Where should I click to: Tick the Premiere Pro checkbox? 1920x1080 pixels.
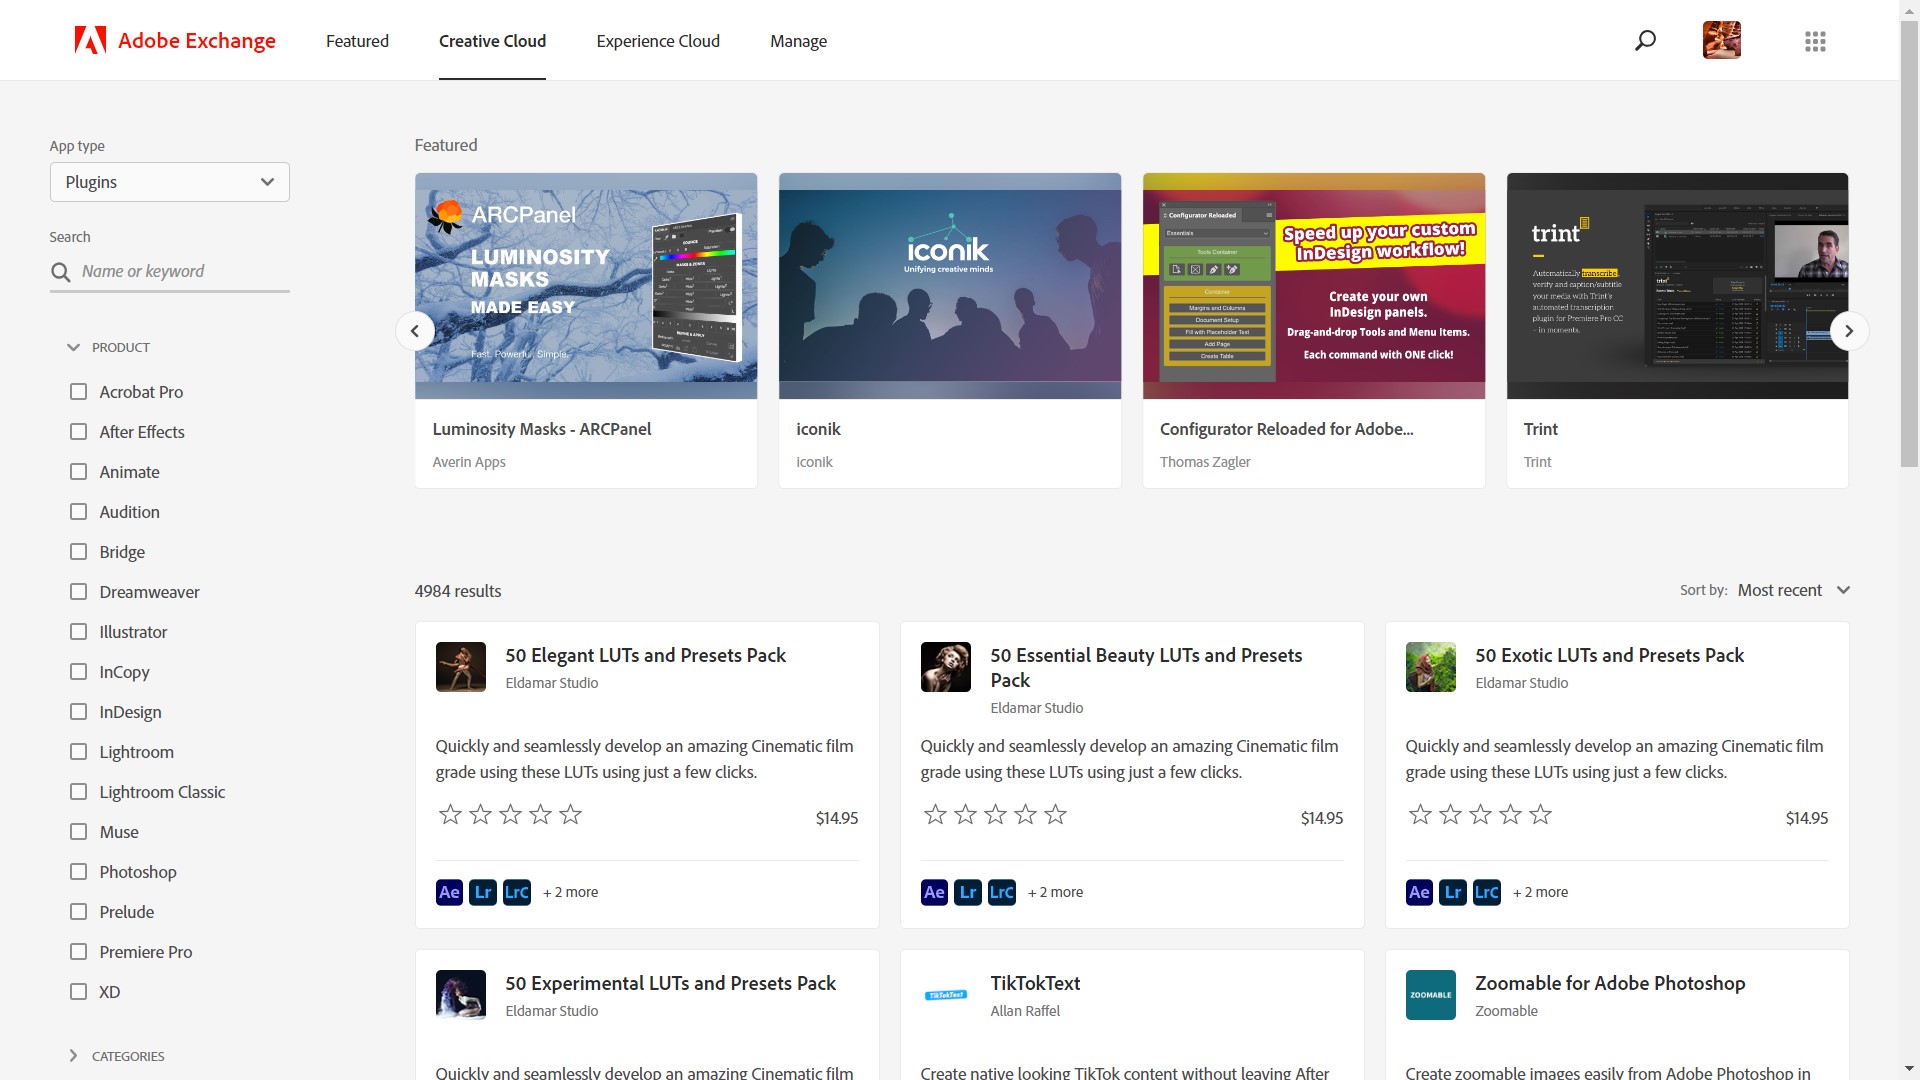coord(78,952)
